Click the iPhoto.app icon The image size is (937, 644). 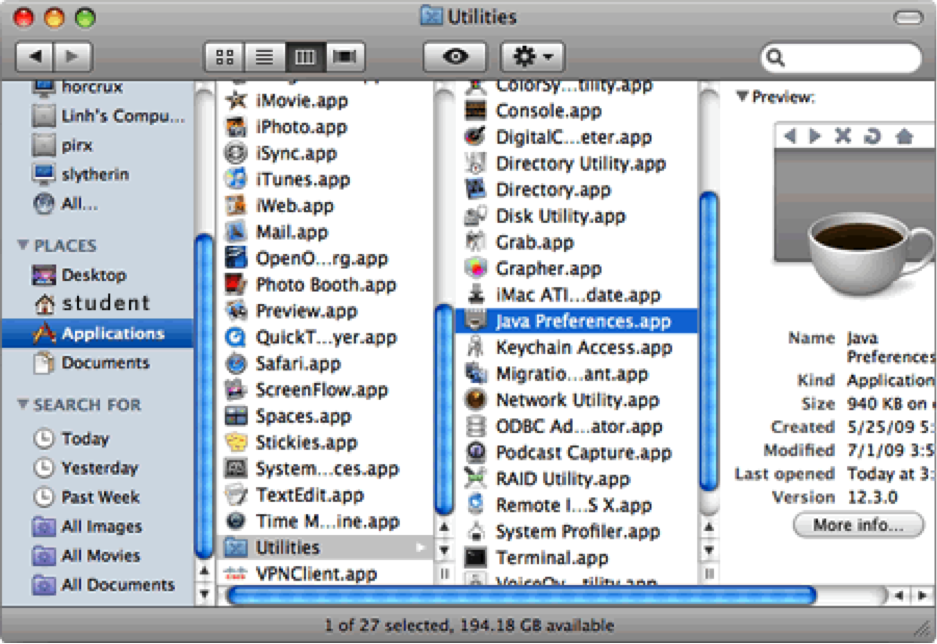tap(236, 127)
